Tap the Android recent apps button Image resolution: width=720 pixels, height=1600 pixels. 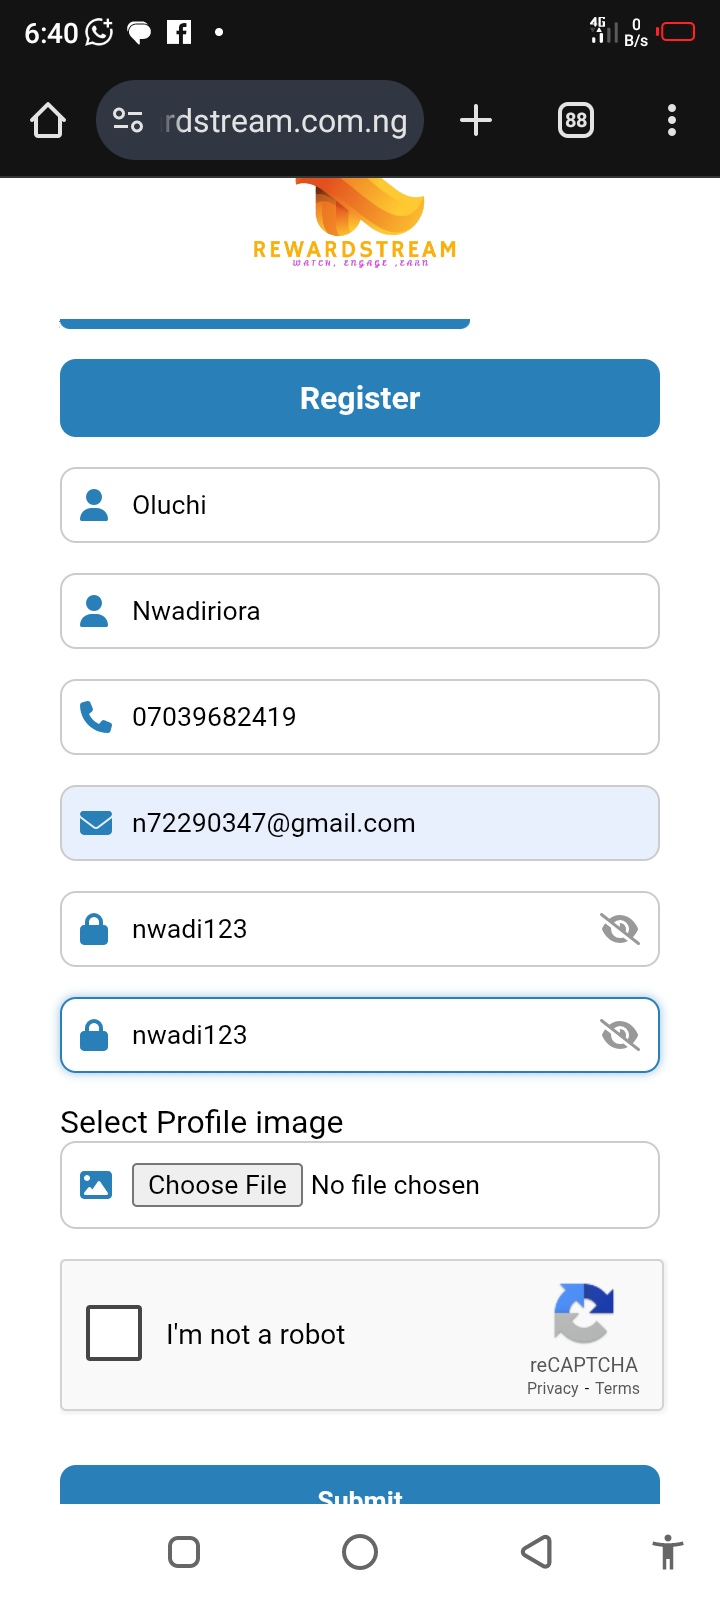point(184,1552)
